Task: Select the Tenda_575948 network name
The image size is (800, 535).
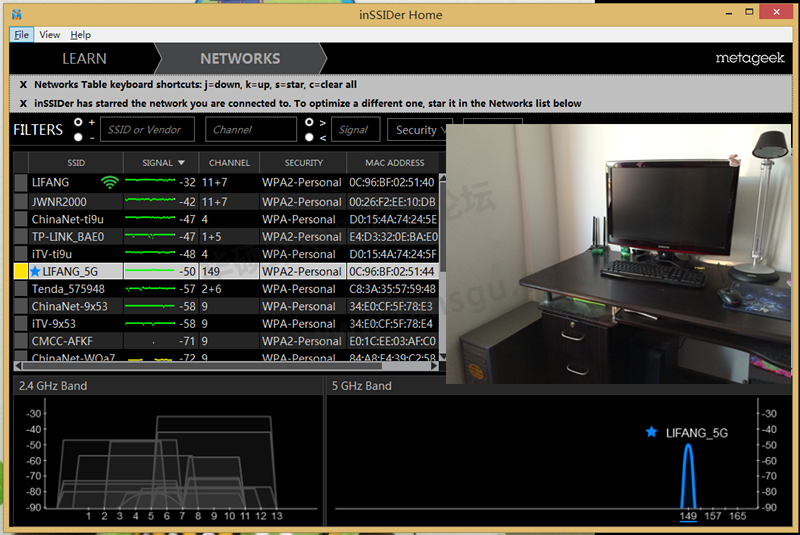Action: pyautogui.click(x=68, y=289)
